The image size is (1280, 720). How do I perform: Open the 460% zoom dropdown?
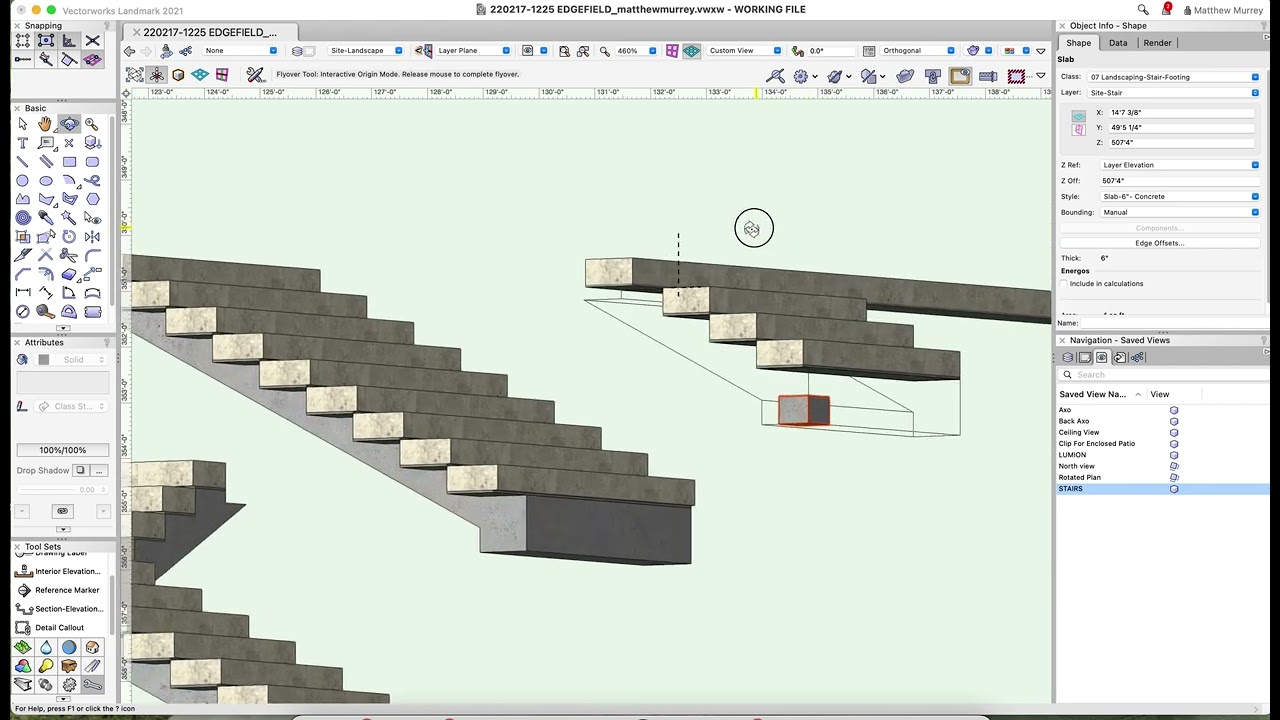coord(636,50)
